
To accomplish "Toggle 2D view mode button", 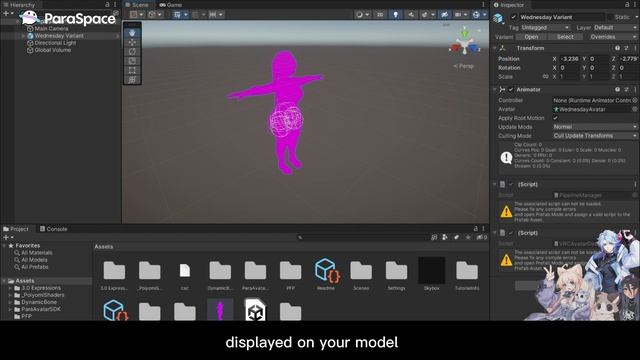I will tap(380, 15).
